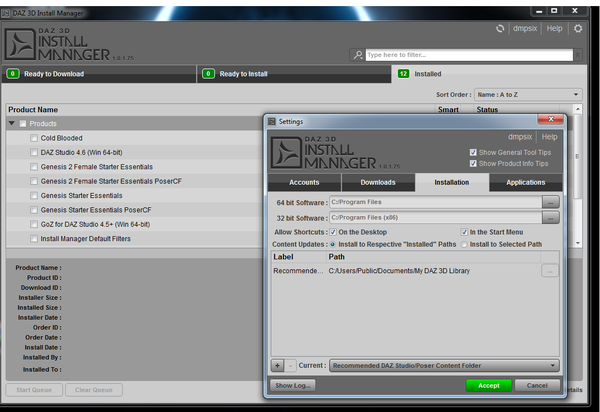600x412 pixels.
Task: Click the Label column header in Settings
Action: (283, 257)
